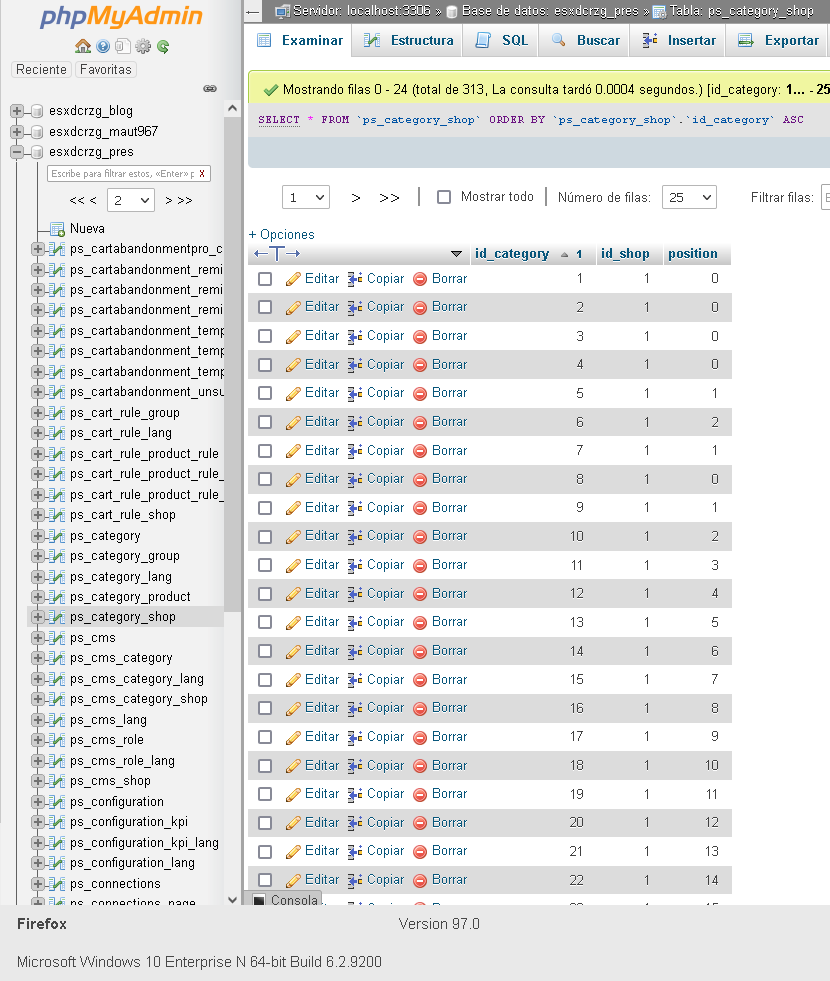This screenshot has width=830, height=981.
Task: Expand the esxdcrzg_blog database tree
Action: 17,111
